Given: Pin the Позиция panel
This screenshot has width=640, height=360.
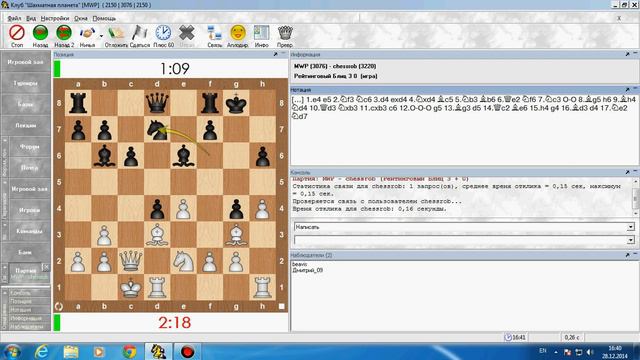Looking at the screenshot, I should (x=276, y=54).
